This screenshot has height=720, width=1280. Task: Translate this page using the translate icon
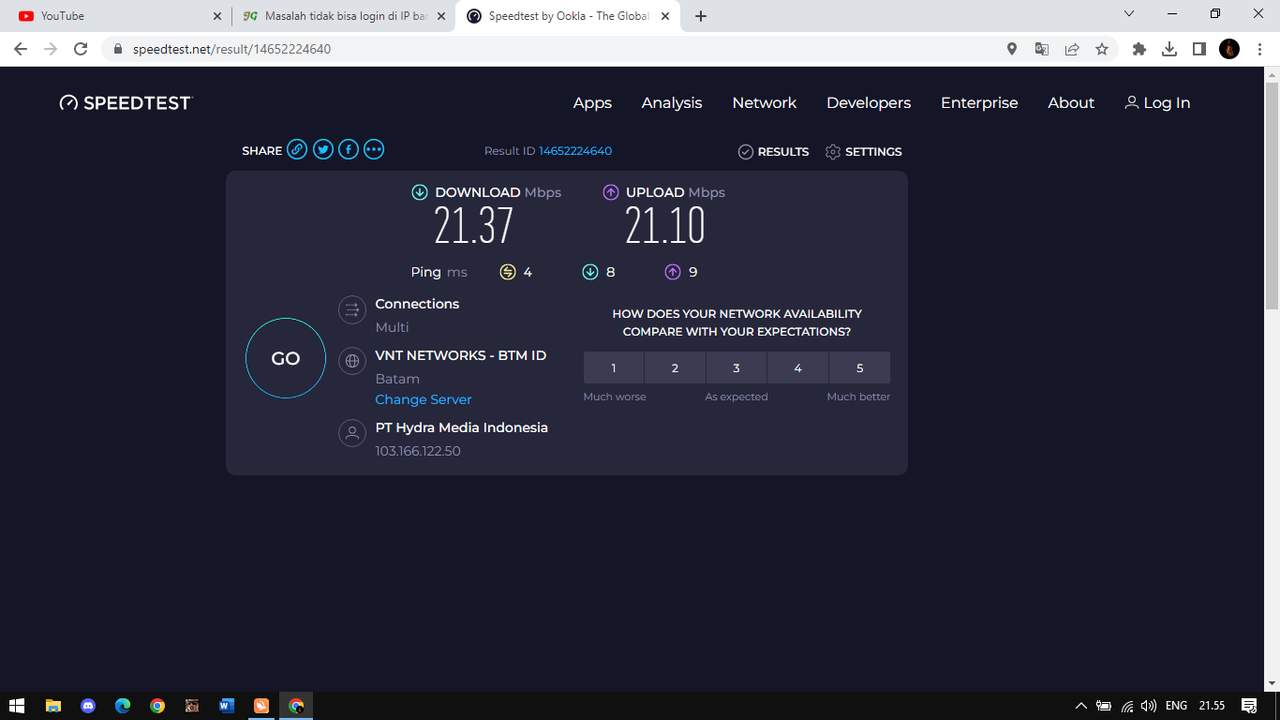tap(1042, 49)
